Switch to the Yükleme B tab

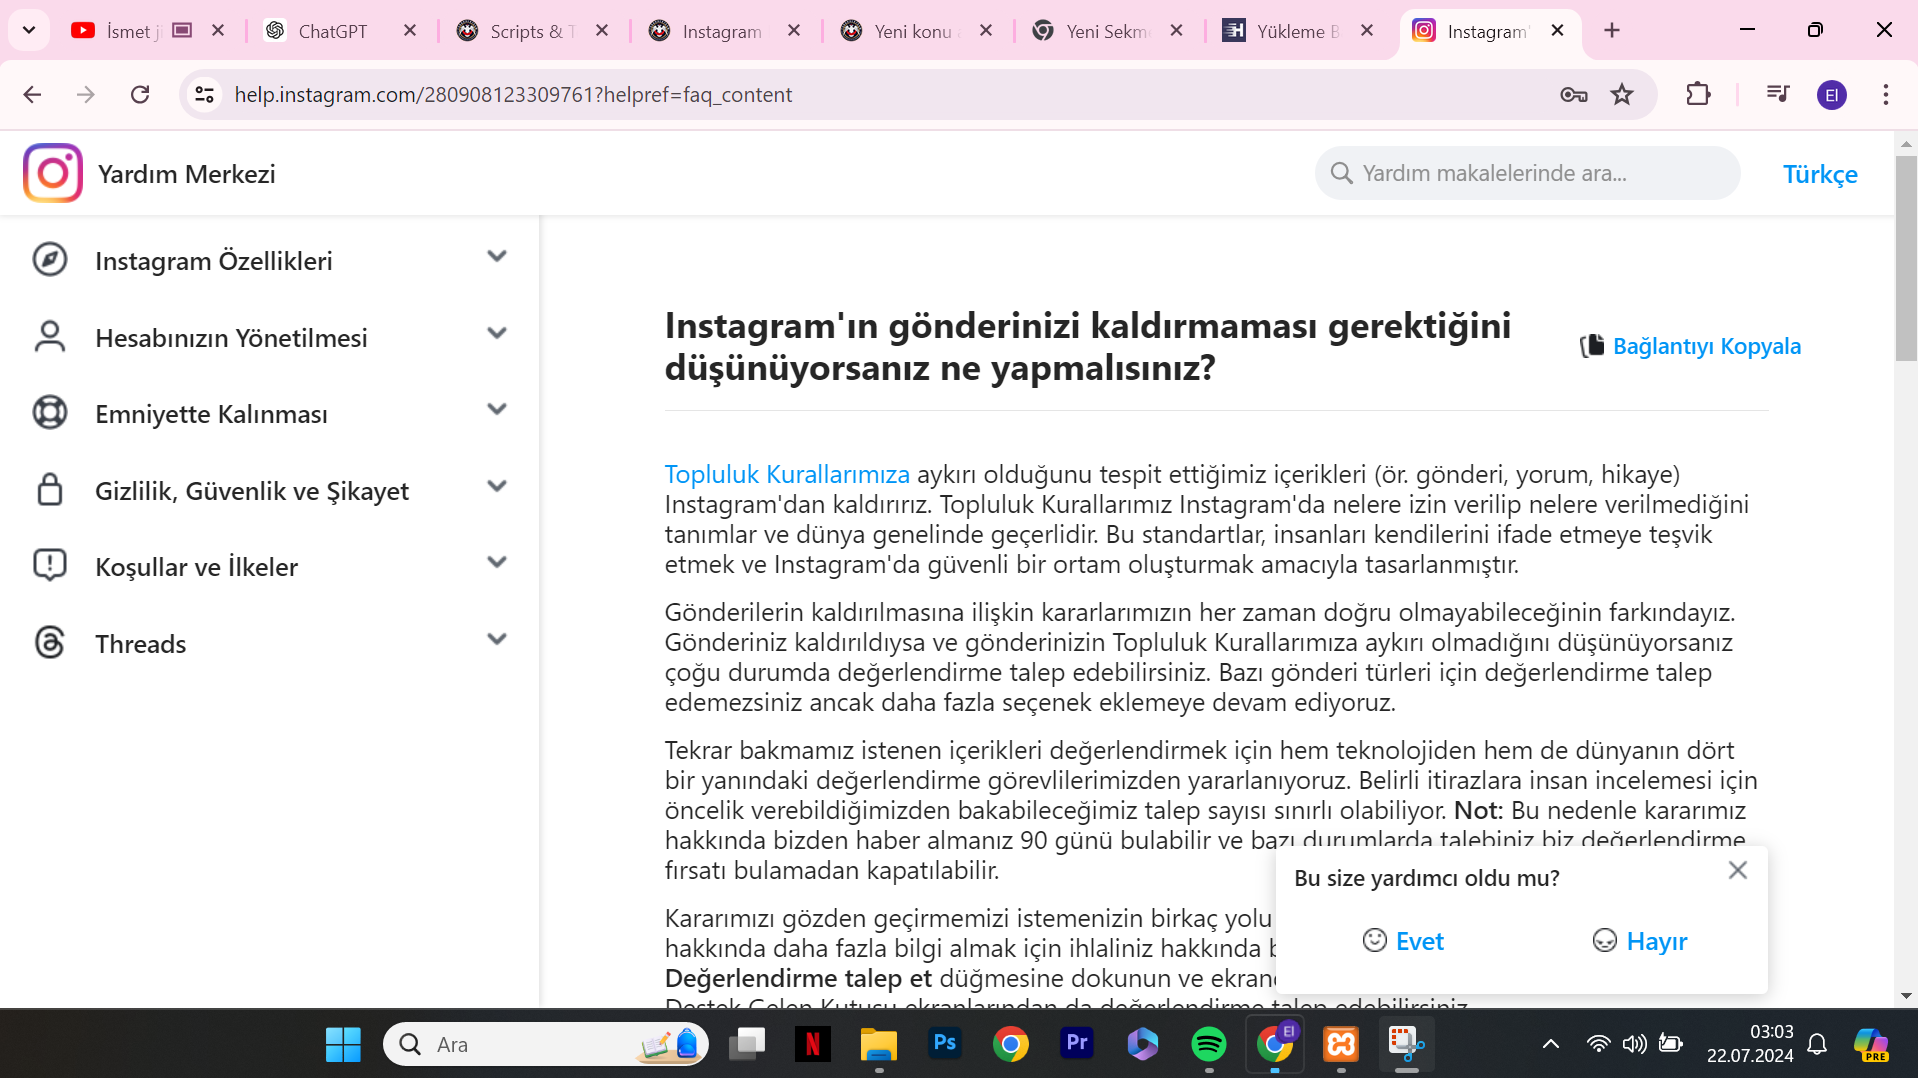pyautogui.click(x=1298, y=31)
